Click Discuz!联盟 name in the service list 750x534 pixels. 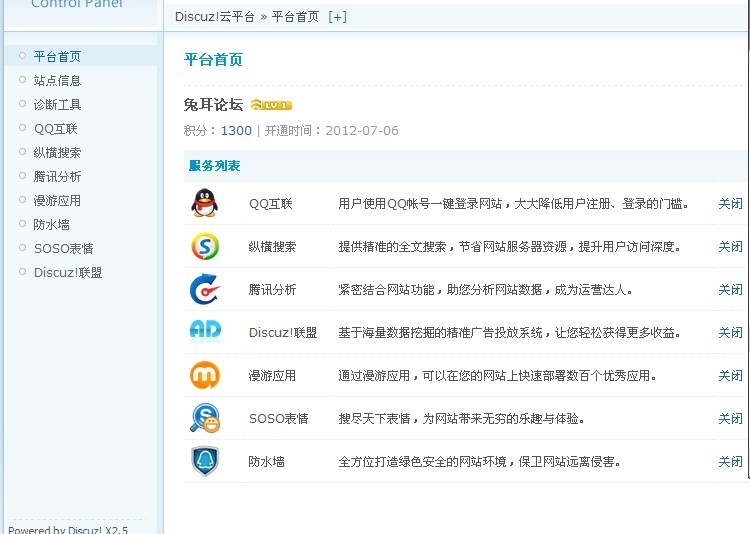coord(283,333)
